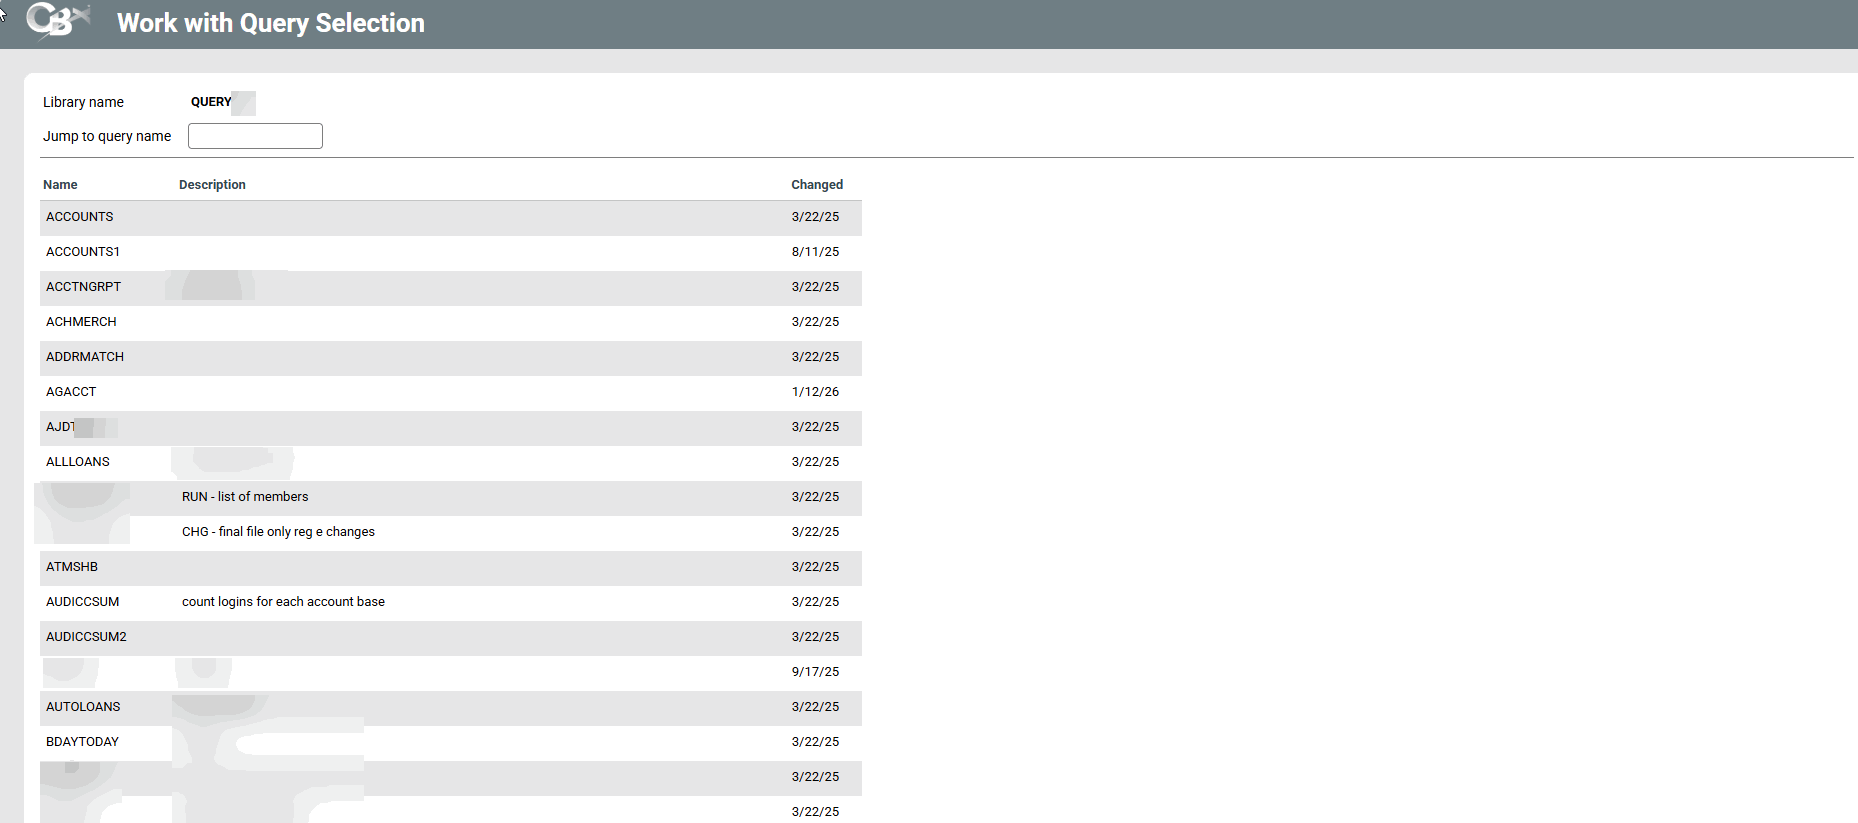Select the AGACCT query
This screenshot has height=823, width=1858.
71,392
